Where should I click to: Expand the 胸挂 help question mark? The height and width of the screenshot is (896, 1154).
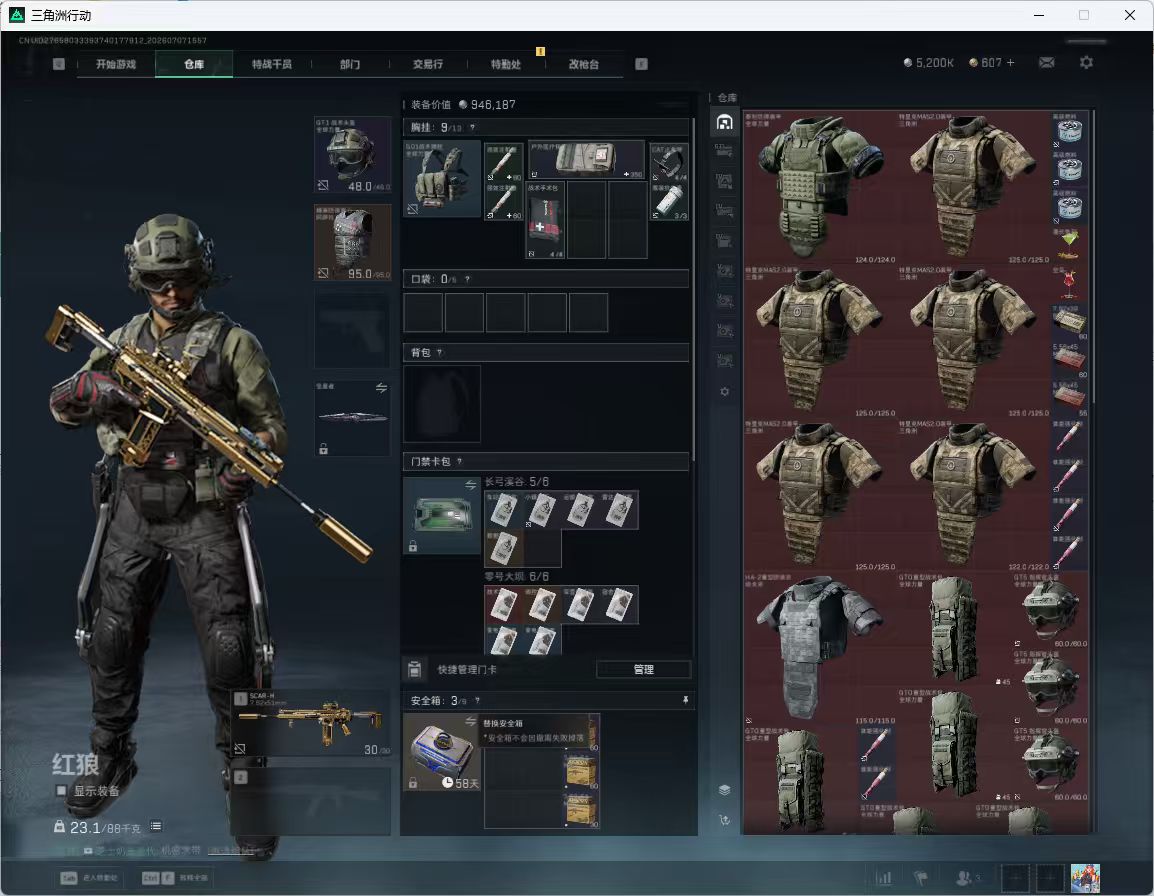[x=472, y=127]
